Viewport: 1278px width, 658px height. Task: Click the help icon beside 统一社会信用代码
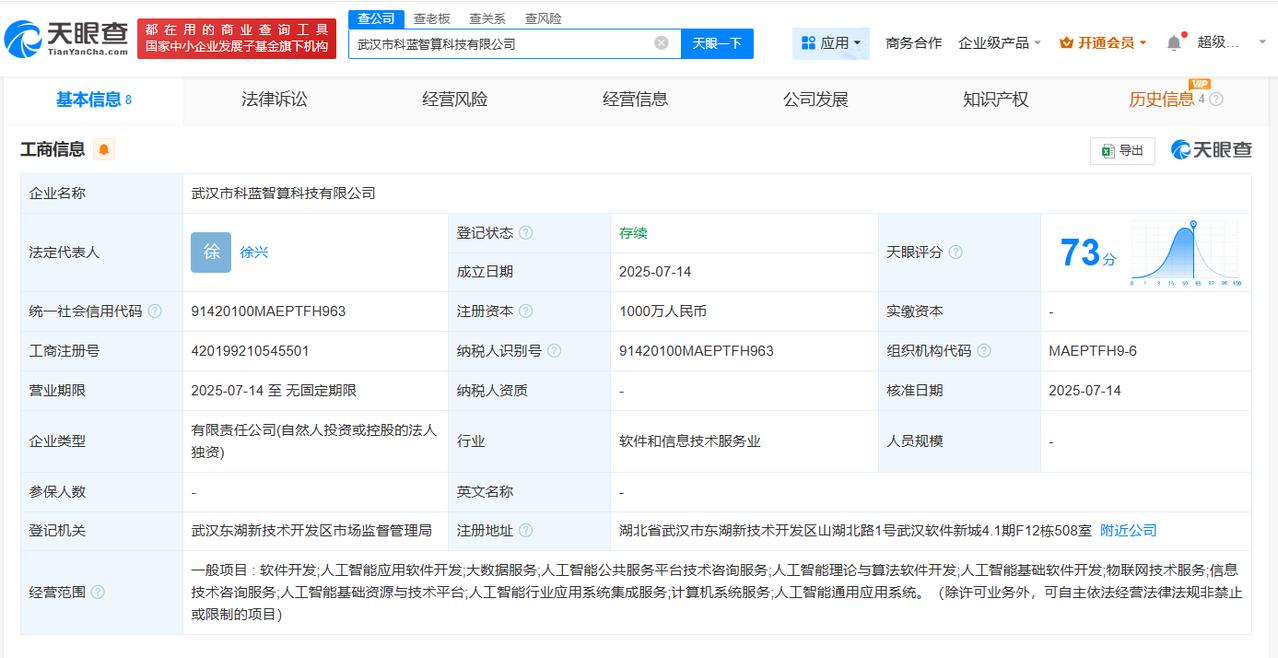(x=155, y=311)
